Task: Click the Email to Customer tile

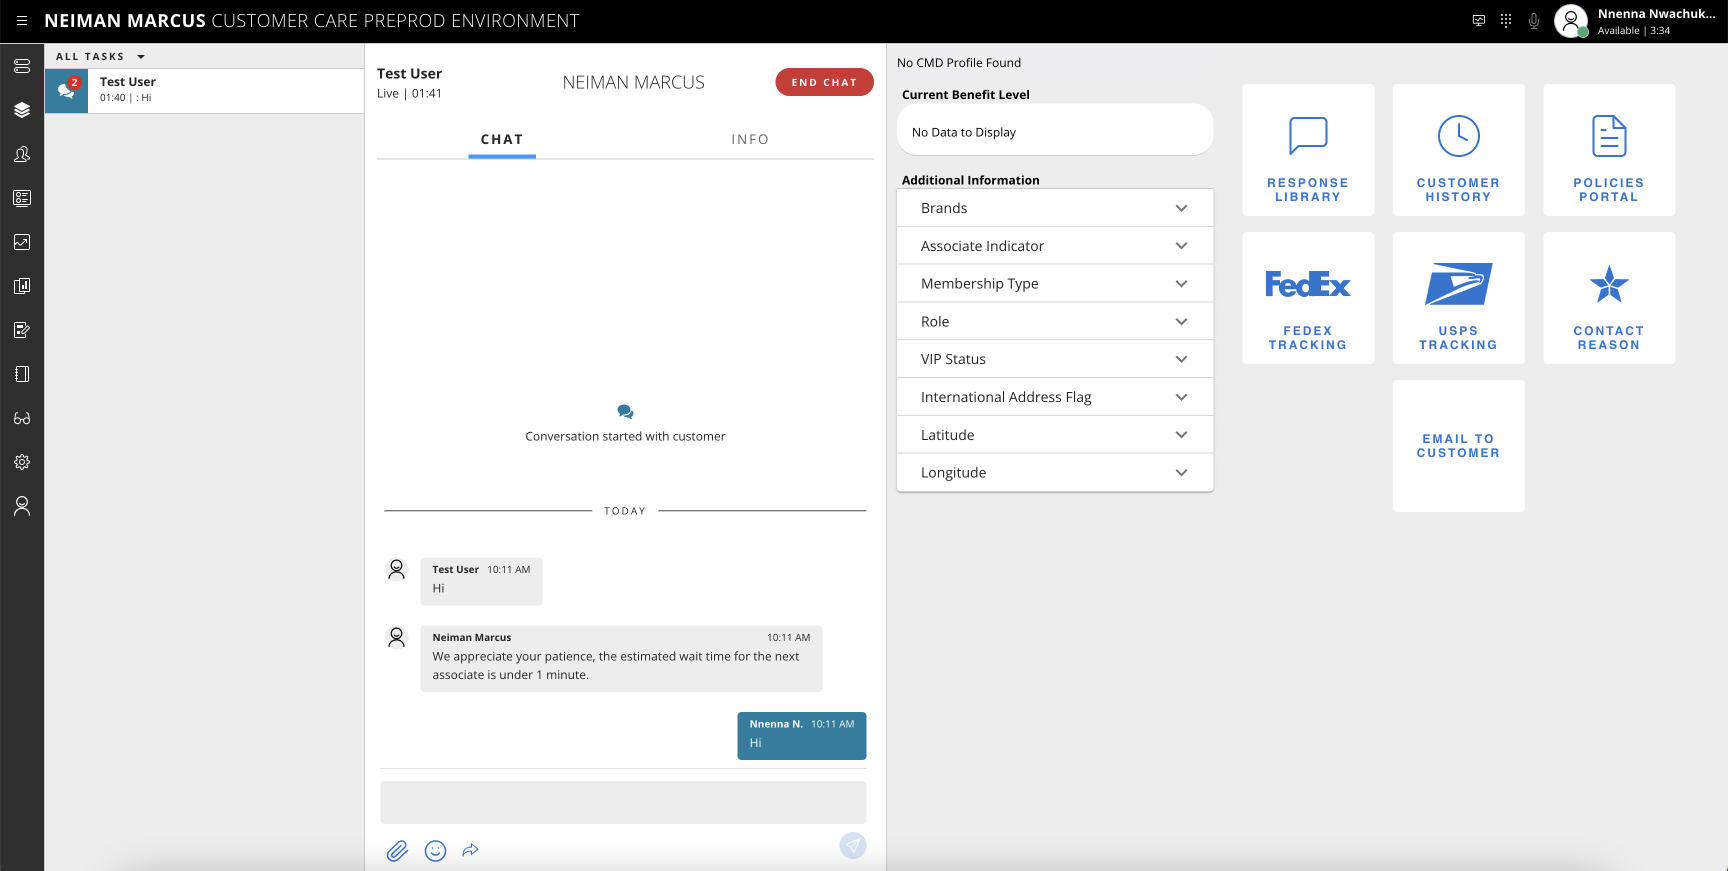Action: pos(1458,446)
